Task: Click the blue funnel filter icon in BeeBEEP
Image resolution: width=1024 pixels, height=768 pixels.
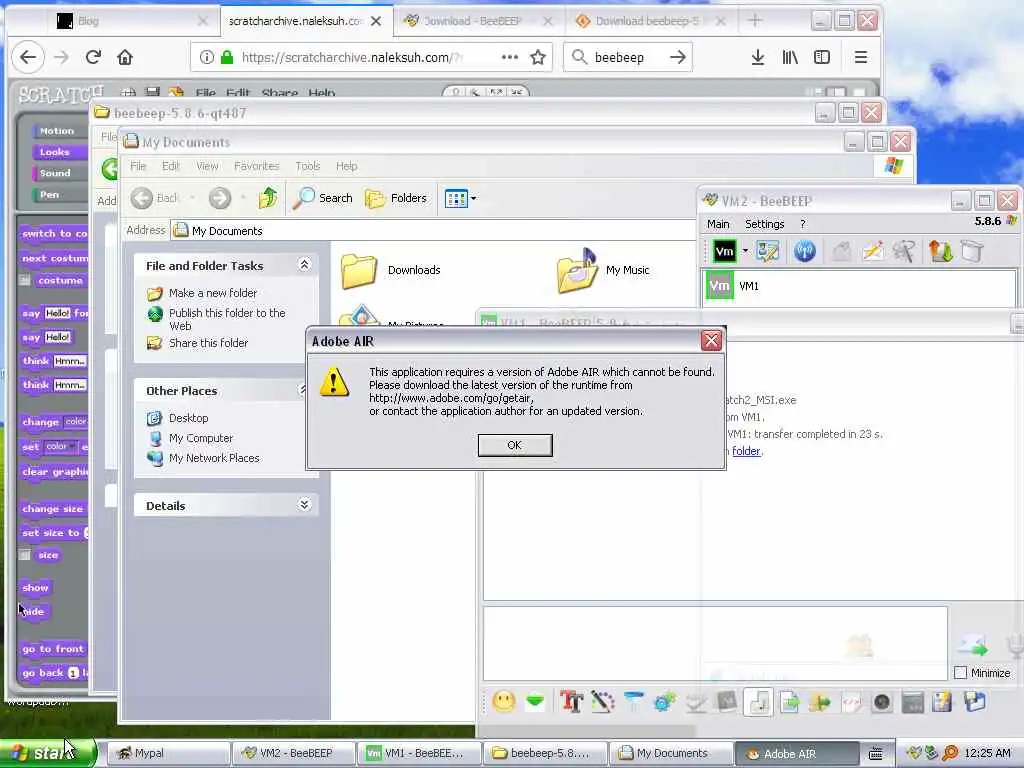Action: 633,702
